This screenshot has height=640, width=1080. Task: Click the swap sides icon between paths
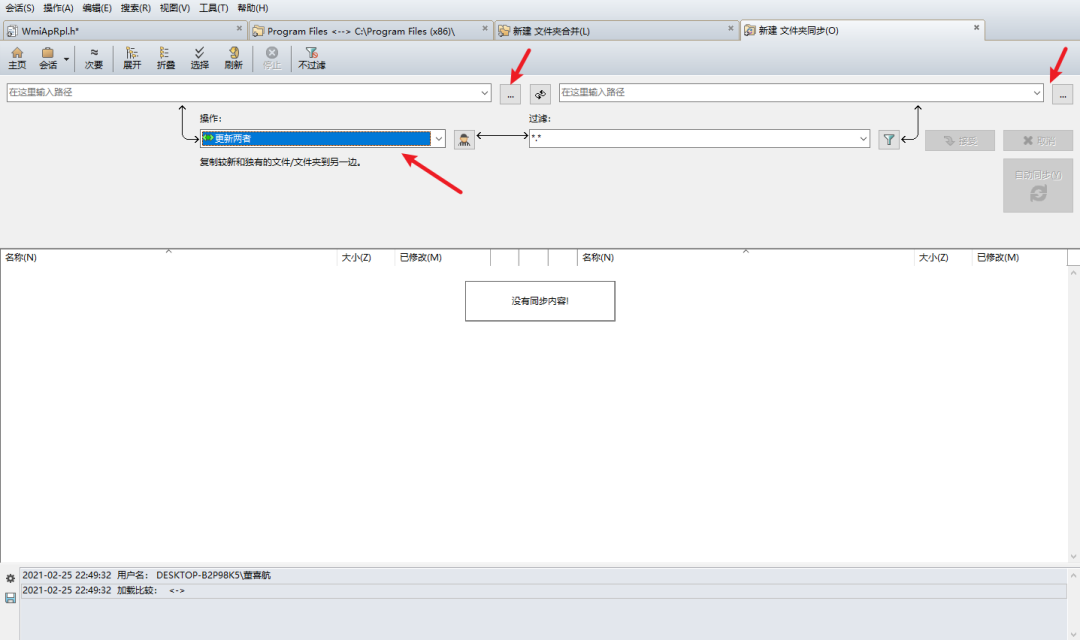point(540,94)
